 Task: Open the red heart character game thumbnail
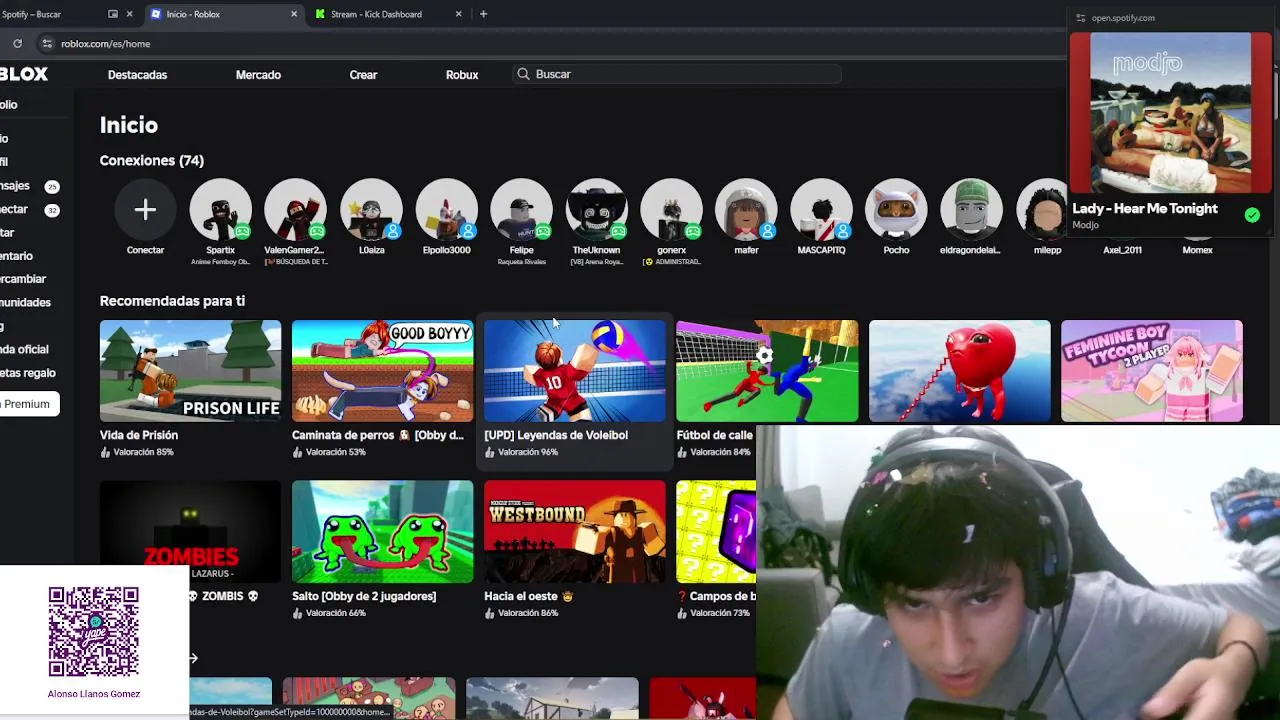pos(959,371)
